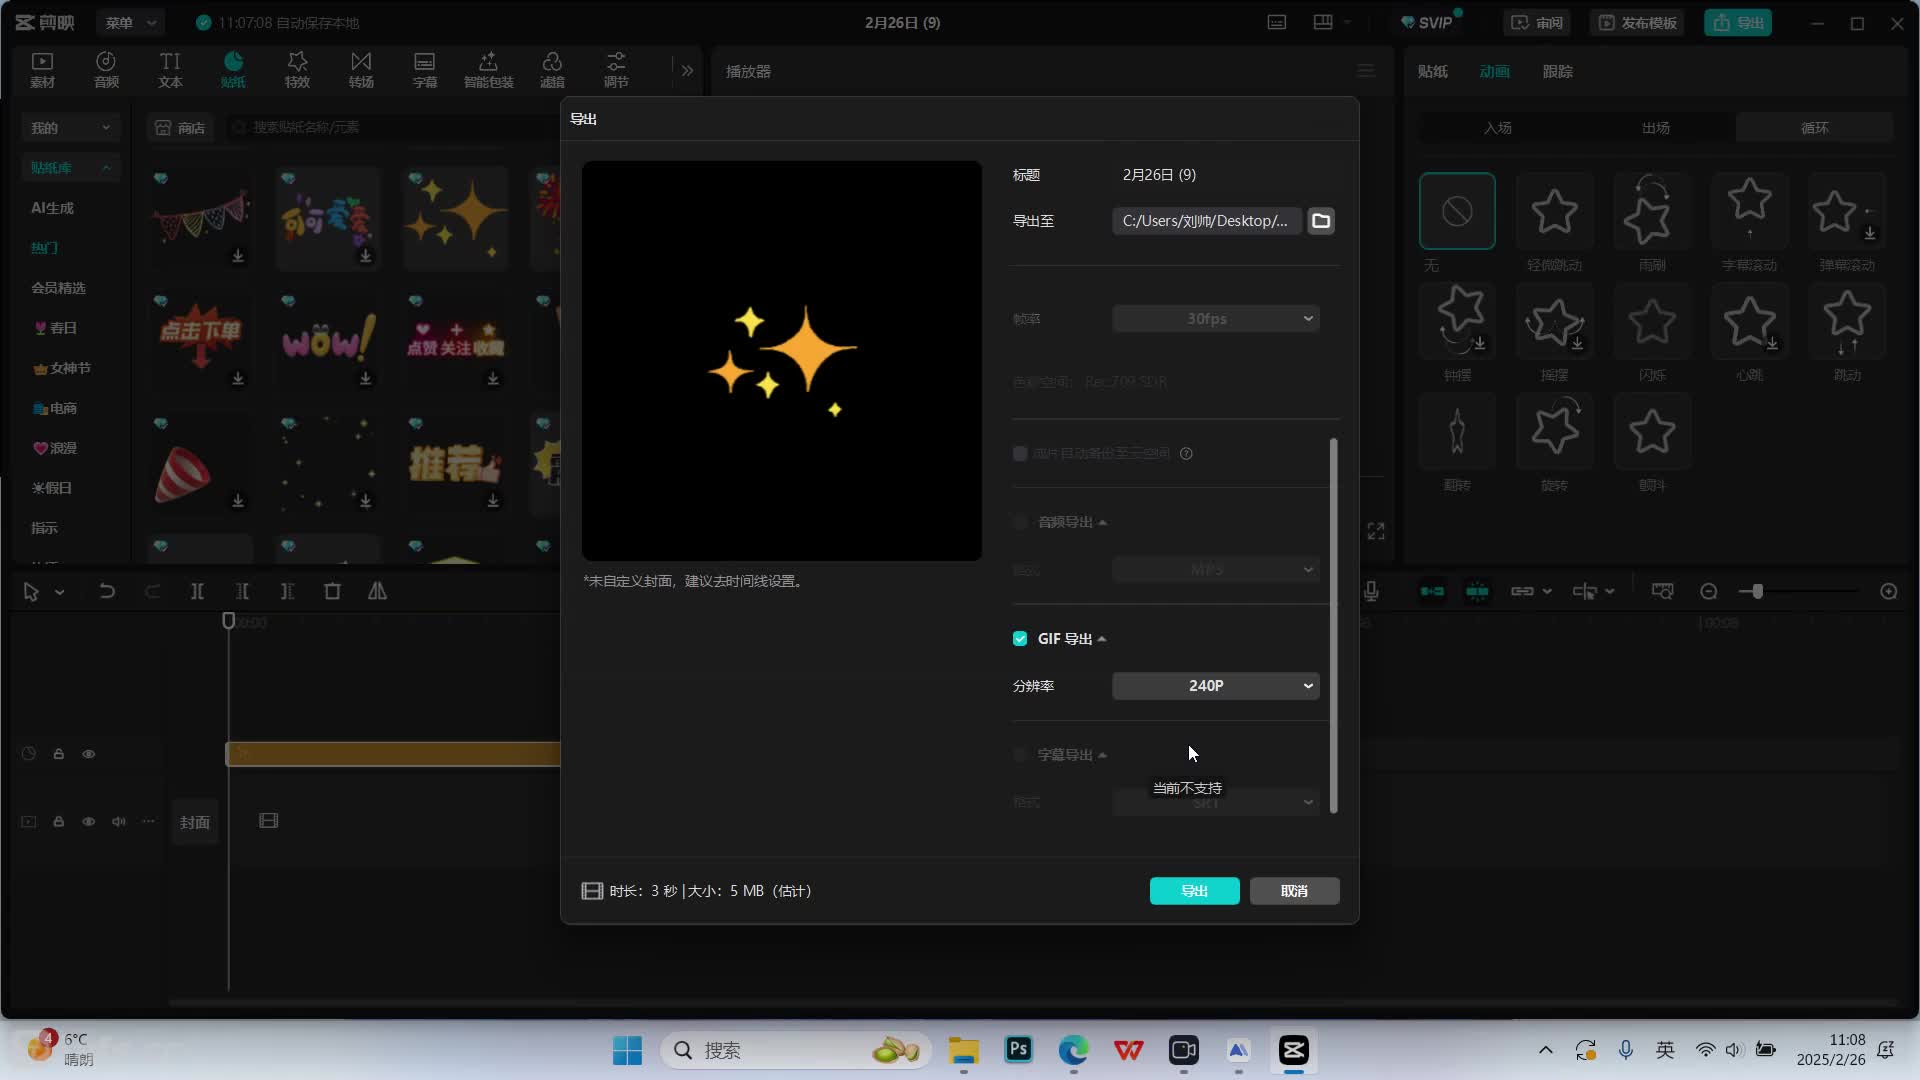Expand more panels double-chevron icon
Screen dimensions: 1920x1080
(x=687, y=71)
